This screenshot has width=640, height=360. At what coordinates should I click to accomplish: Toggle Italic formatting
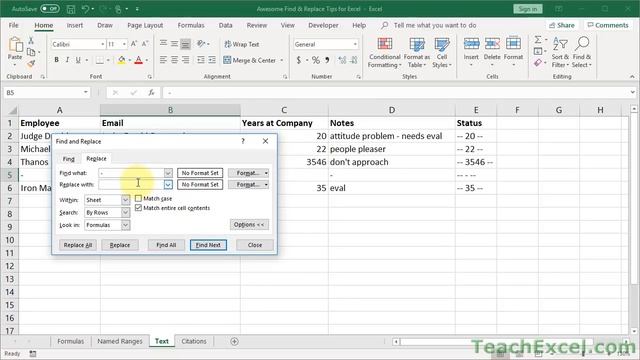(67, 60)
